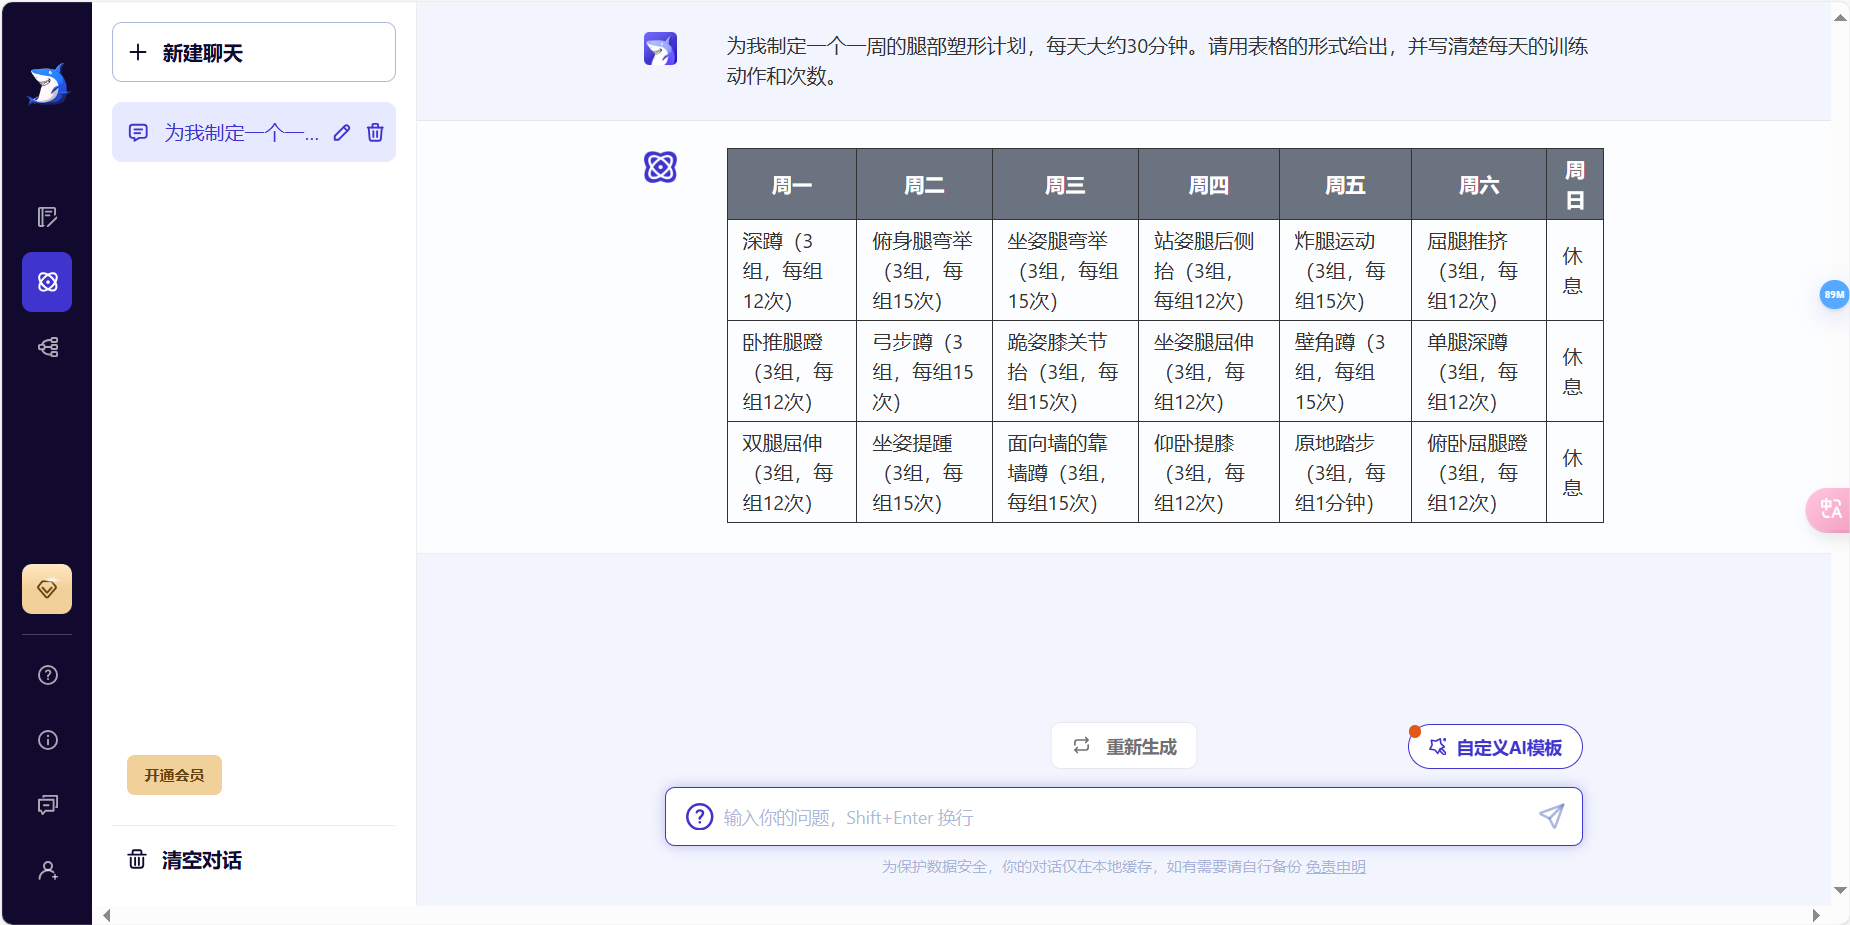This screenshot has height=925, width=1850.
Task: Click the gold membership diamond icon
Action: coord(46,589)
